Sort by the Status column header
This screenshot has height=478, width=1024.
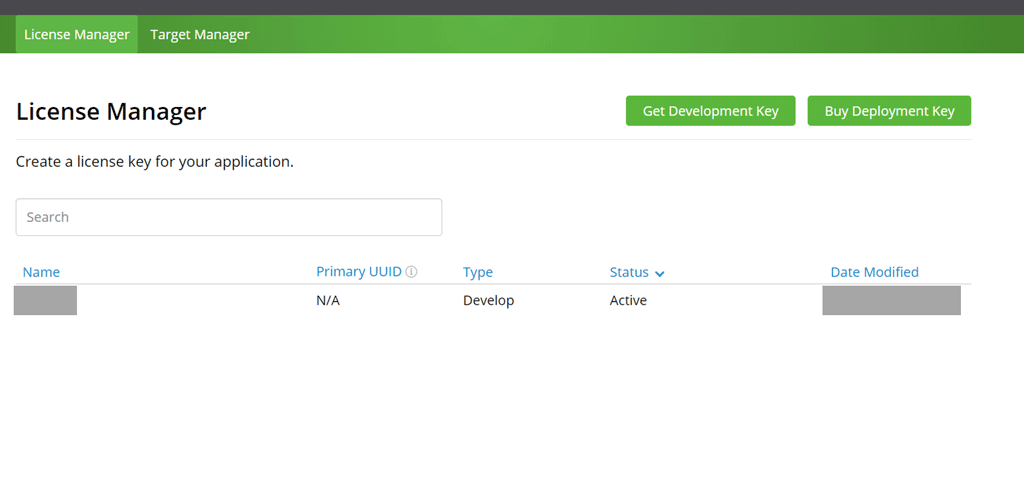pos(630,272)
